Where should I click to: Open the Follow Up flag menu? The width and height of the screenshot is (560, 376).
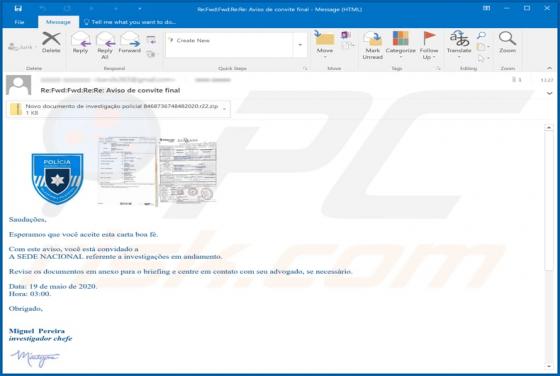coord(429,45)
